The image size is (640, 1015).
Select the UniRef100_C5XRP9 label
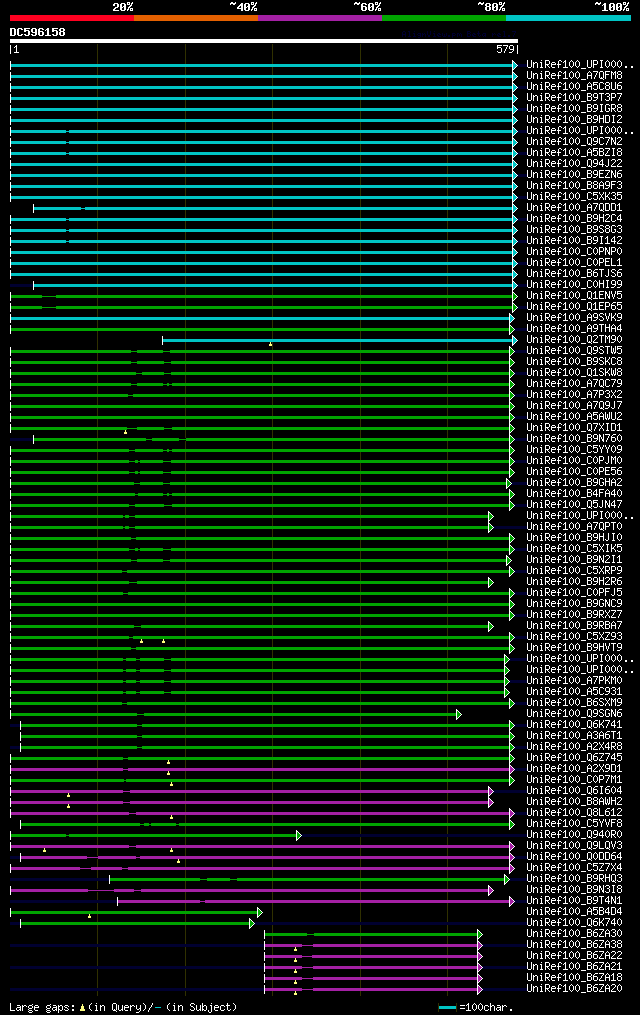coord(574,570)
